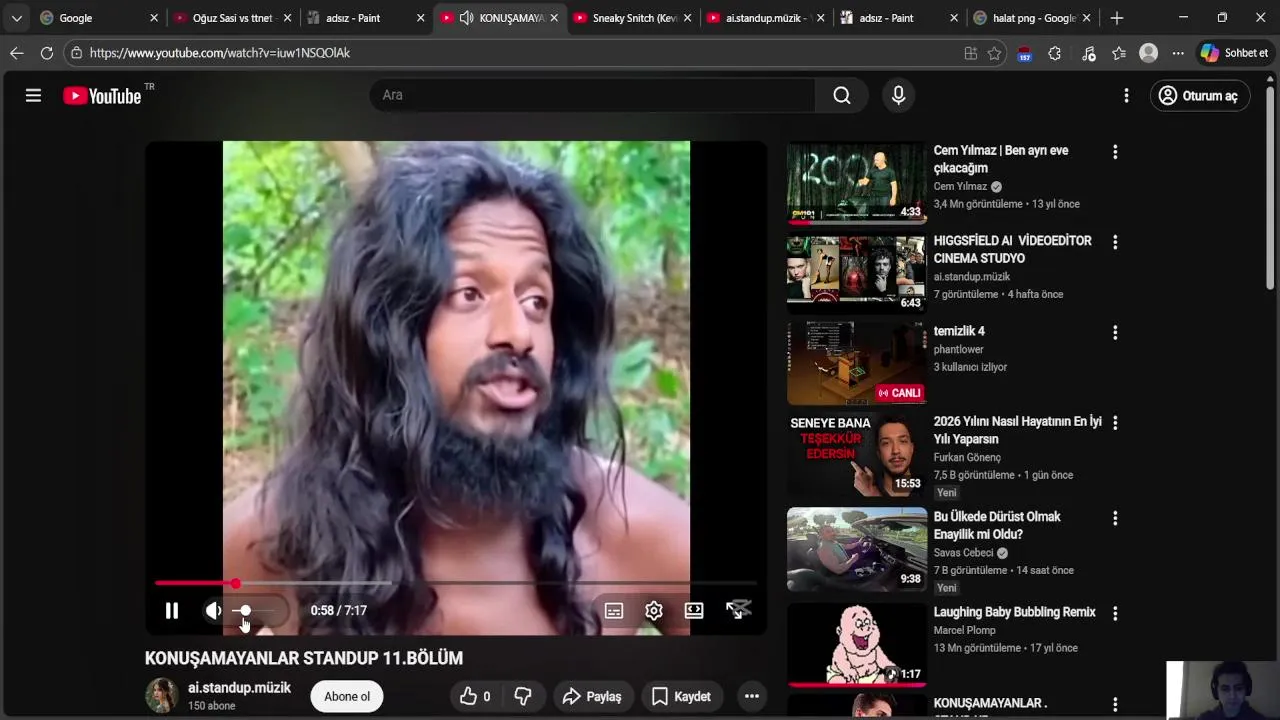Switch to 'ai.standup.müzik' browser tab
The height and width of the screenshot is (720, 1280).
765,18
